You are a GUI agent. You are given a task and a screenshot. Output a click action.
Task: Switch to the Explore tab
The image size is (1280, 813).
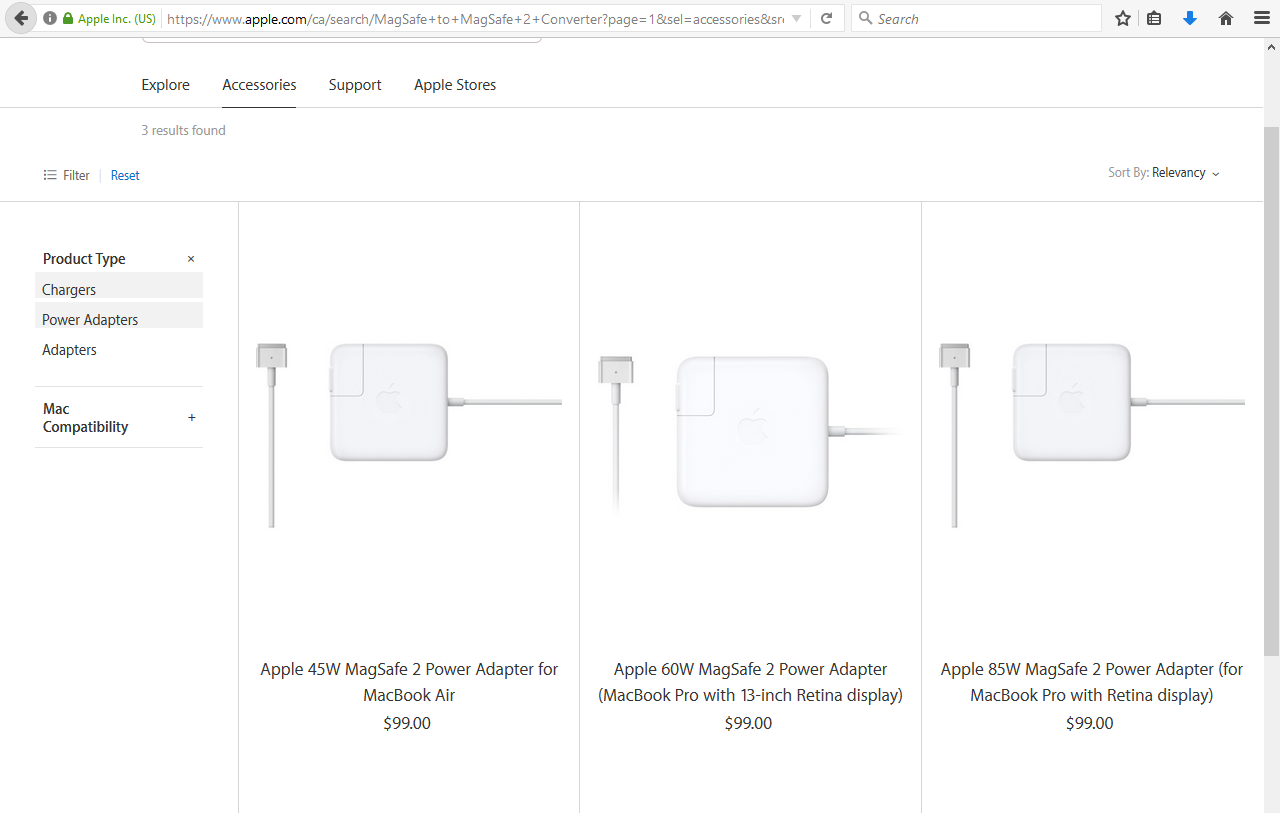click(166, 85)
